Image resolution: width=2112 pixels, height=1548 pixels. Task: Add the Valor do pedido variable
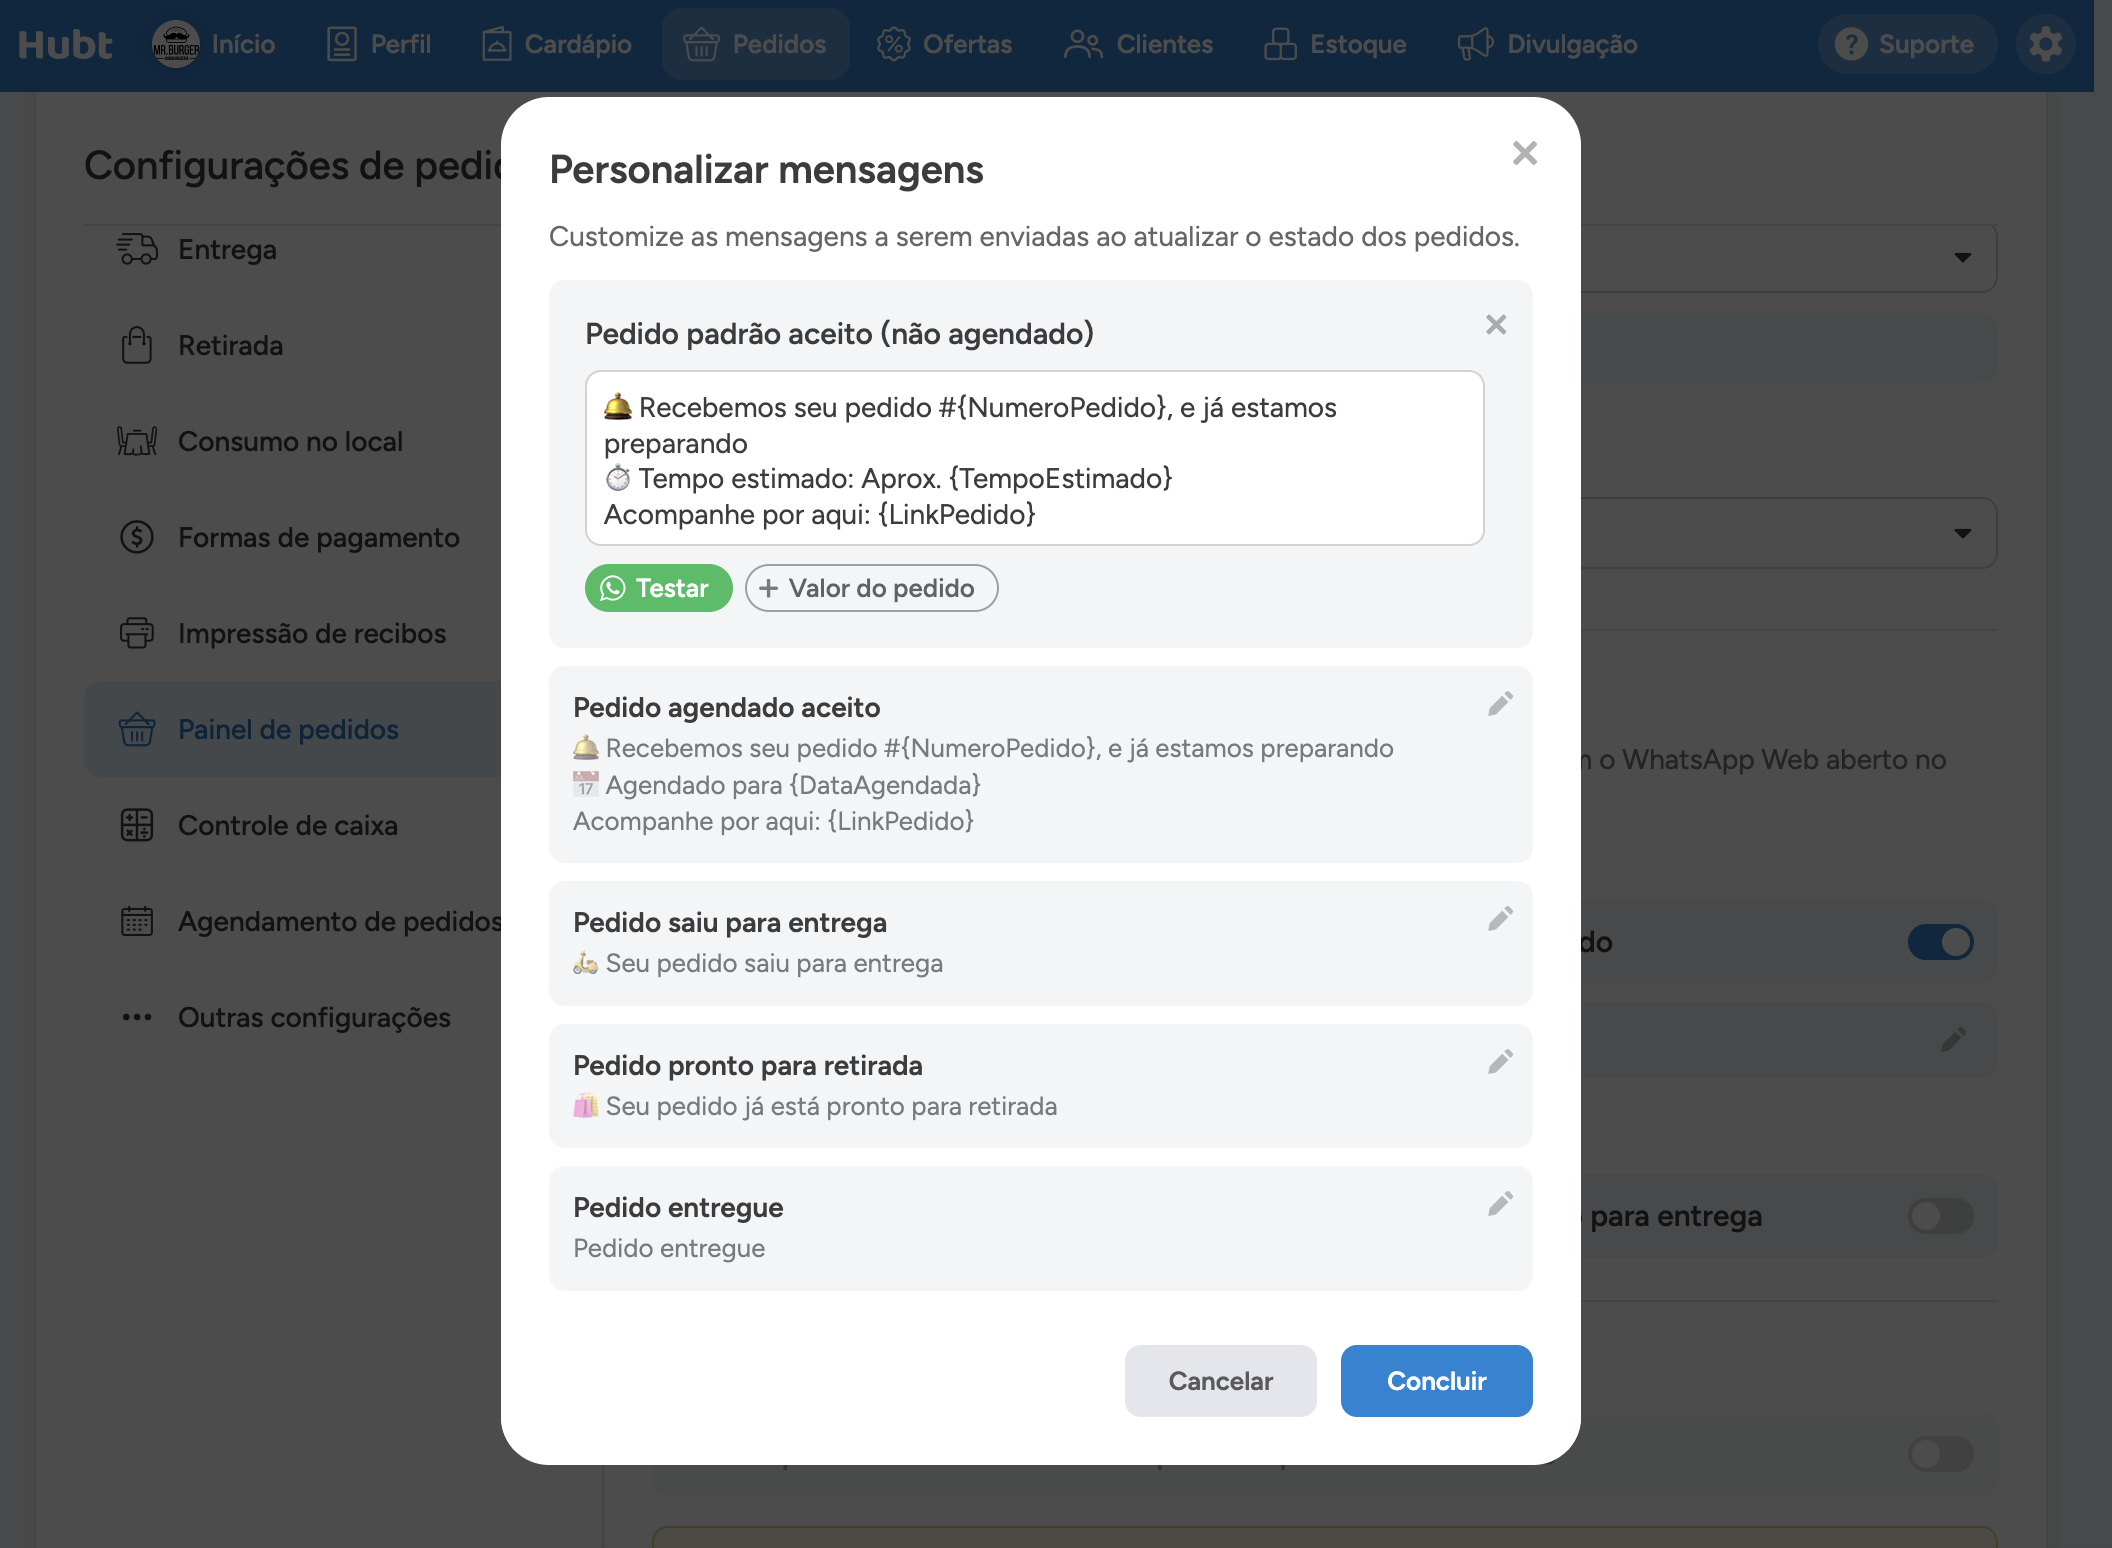click(x=871, y=588)
